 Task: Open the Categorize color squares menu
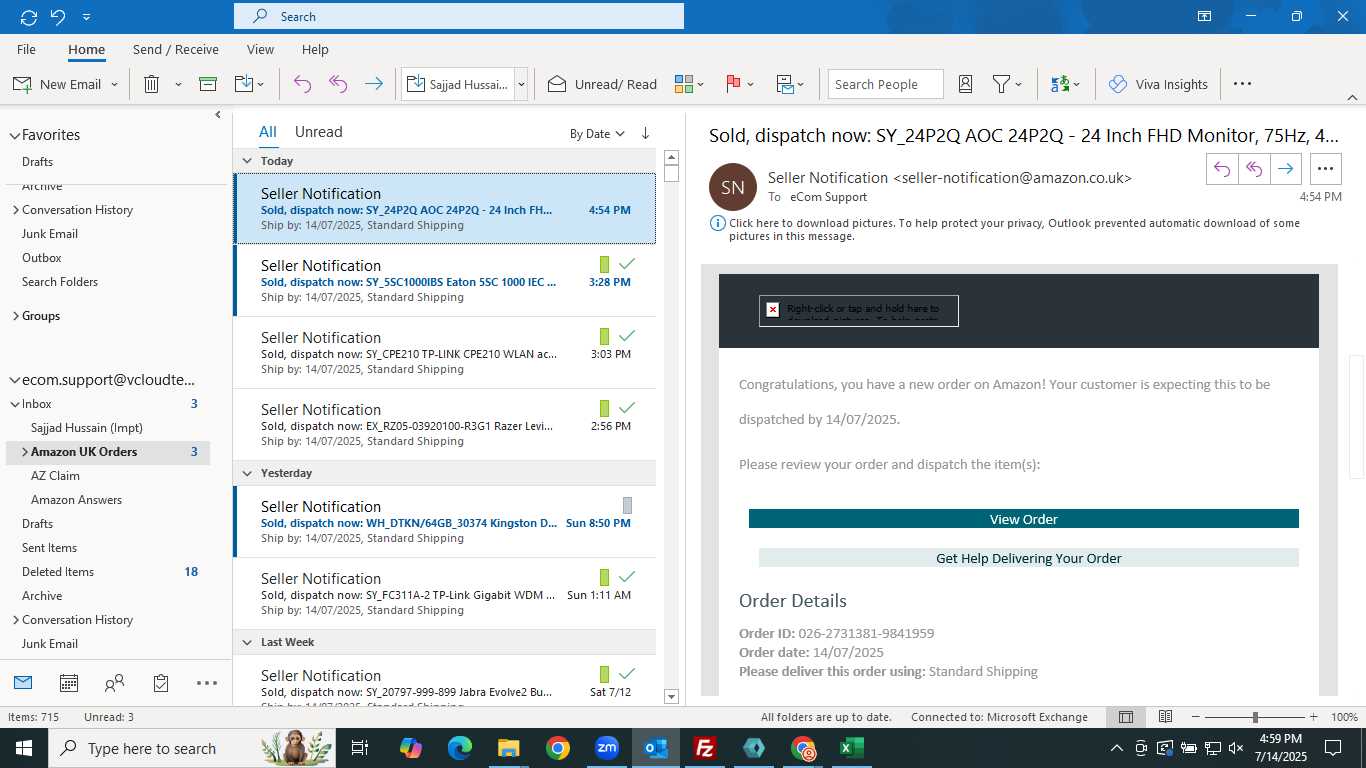click(689, 84)
